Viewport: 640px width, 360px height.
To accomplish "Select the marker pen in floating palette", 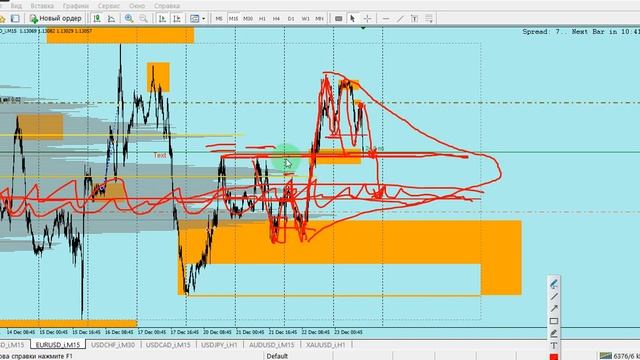I will point(553,284).
